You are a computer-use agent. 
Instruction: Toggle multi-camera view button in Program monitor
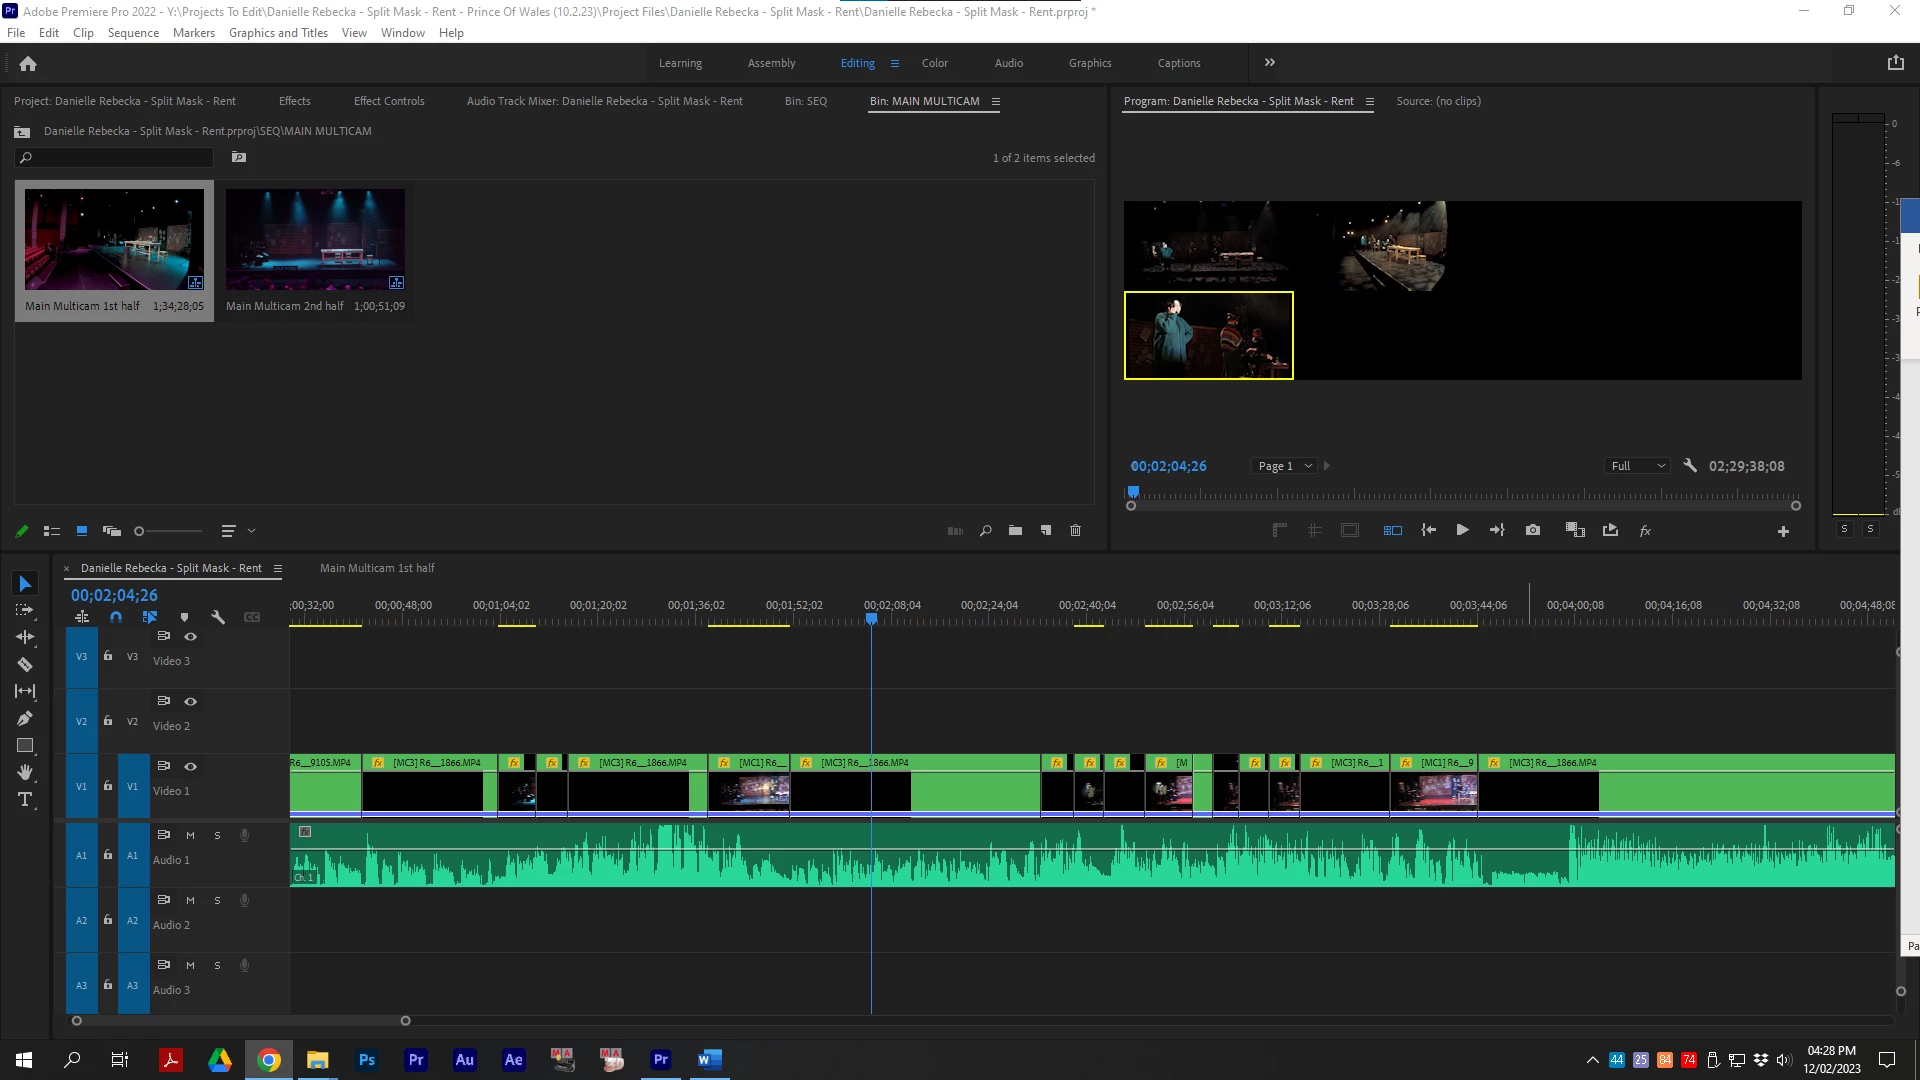[1392, 530]
